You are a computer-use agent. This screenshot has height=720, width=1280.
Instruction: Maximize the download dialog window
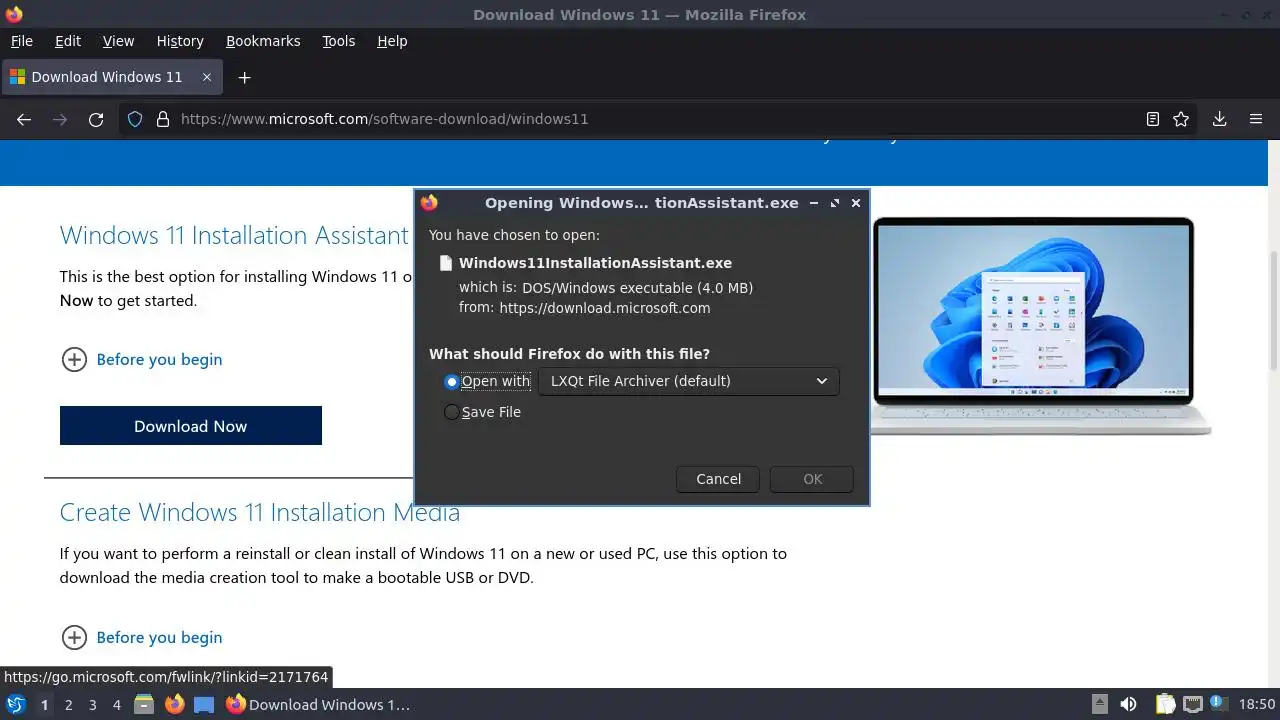[835, 203]
